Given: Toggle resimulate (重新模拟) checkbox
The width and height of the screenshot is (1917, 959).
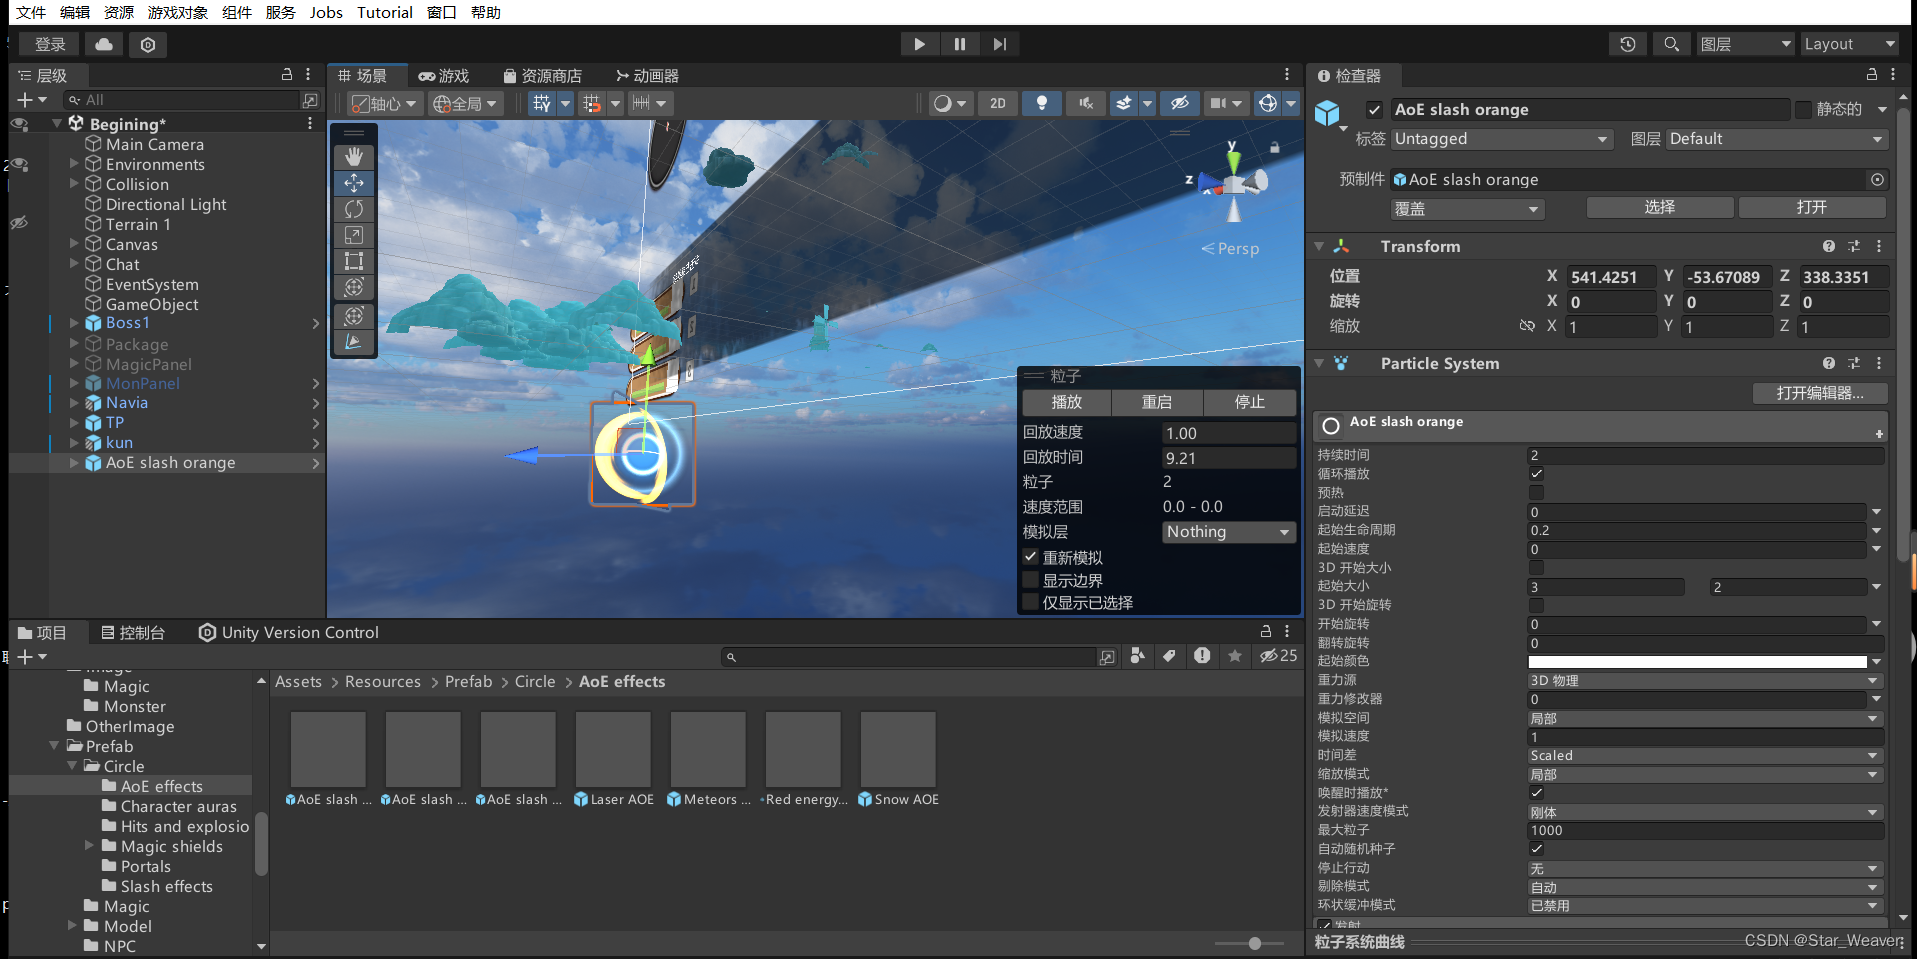Looking at the screenshot, I should pyautogui.click(x=1030, y=557).
